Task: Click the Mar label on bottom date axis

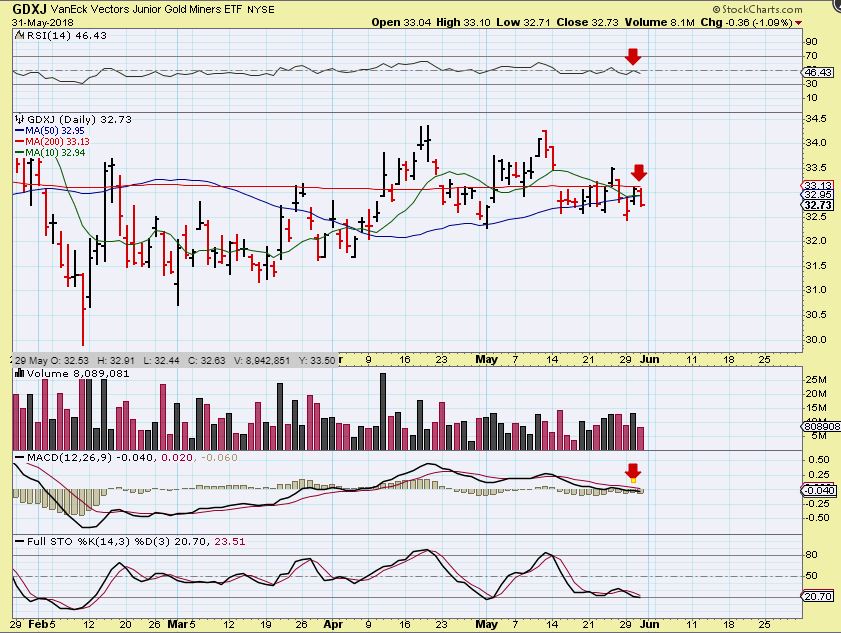Action: [x=177, y=624]
